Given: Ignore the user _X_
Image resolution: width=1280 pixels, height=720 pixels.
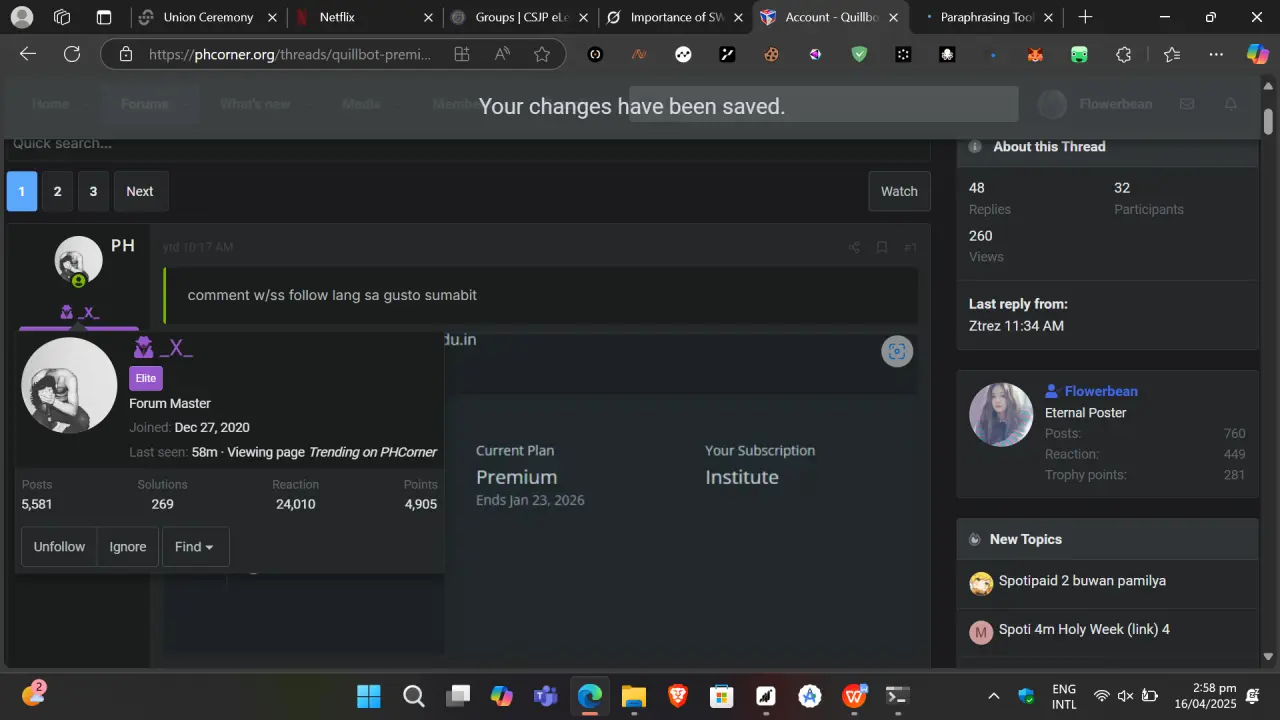Looking at the screenshot, I should (x=128, y=547).
